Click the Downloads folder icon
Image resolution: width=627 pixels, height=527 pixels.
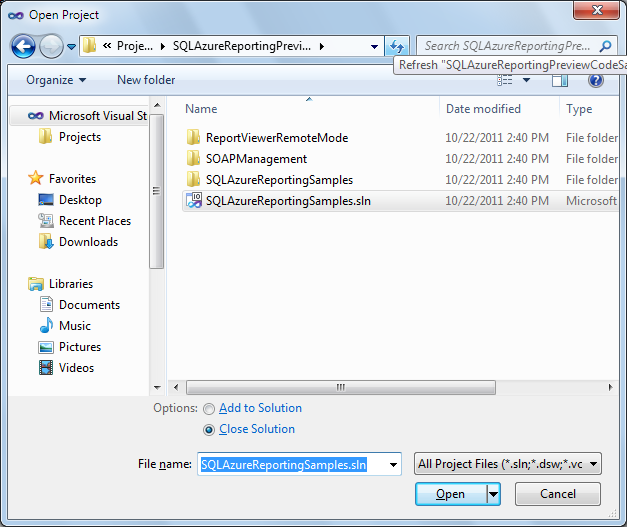(46, 241)
